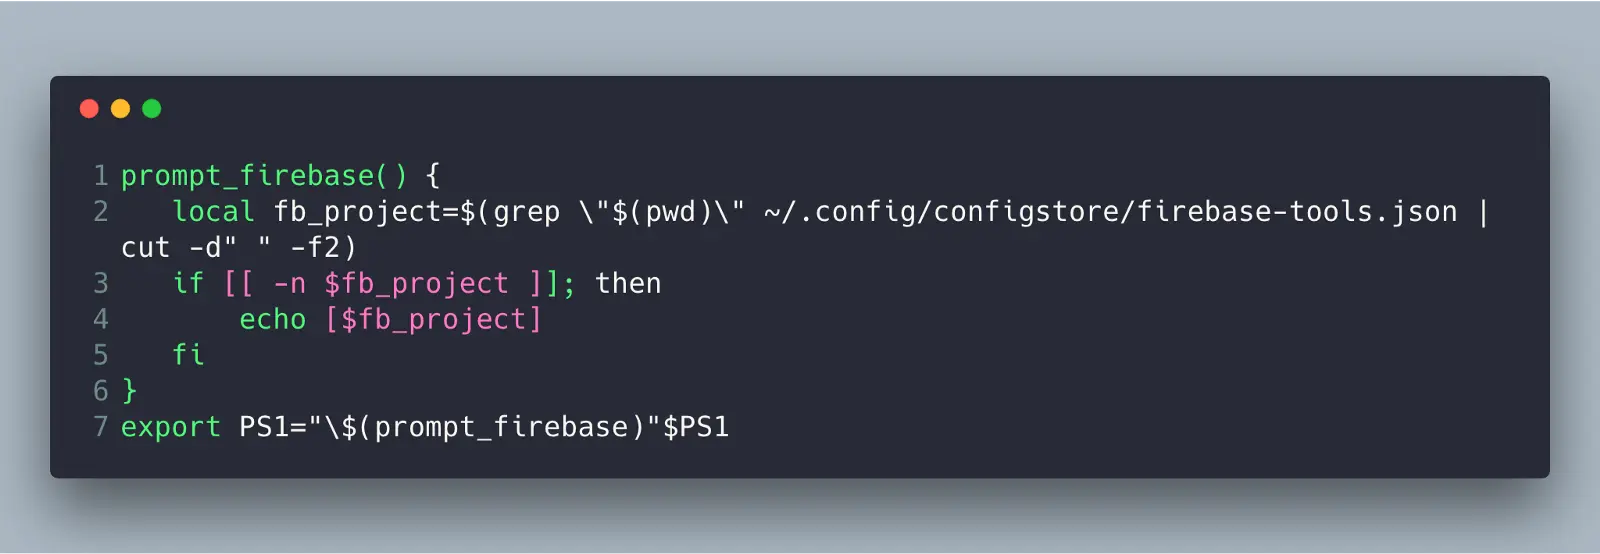The height and width of the screenshot is (554, 1600).
Task: Click the 'local' keyword on line 2
Action: click(213, 212)
